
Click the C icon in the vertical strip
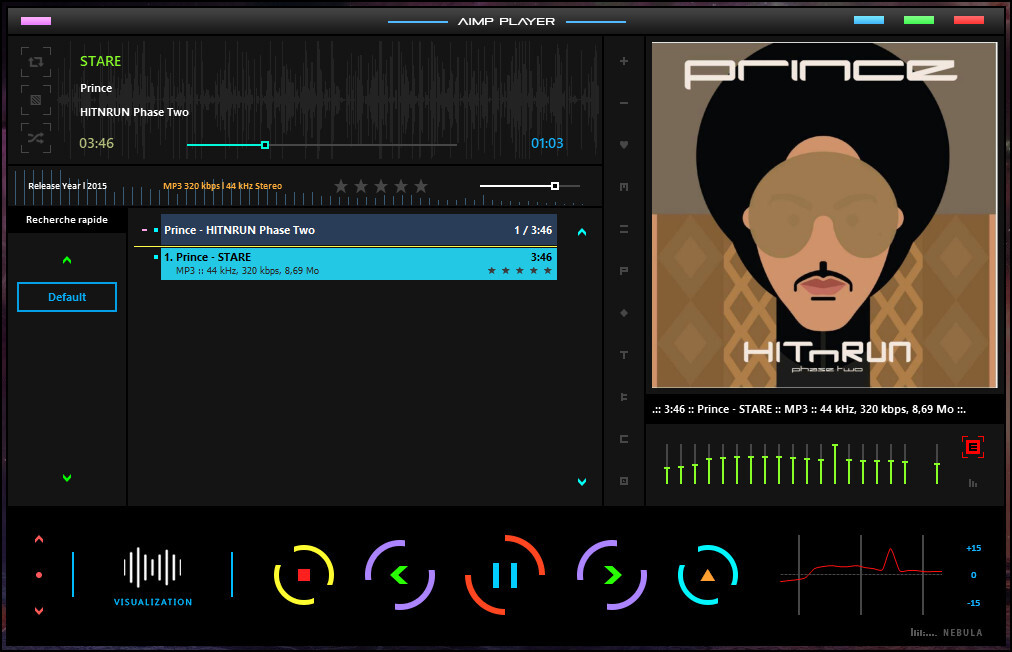pyautogui.click(x=623, y=439)
